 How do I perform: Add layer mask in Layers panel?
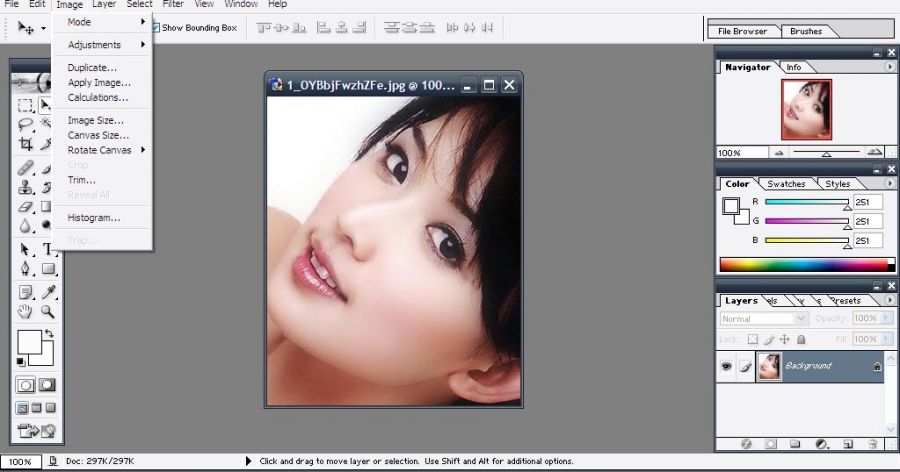(770, 444)
